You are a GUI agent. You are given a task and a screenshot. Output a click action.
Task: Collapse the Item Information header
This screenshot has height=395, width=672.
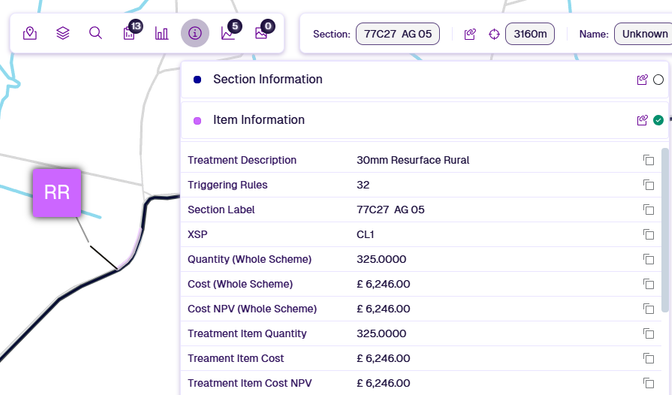pyautogui.click(x=425, y=120)
